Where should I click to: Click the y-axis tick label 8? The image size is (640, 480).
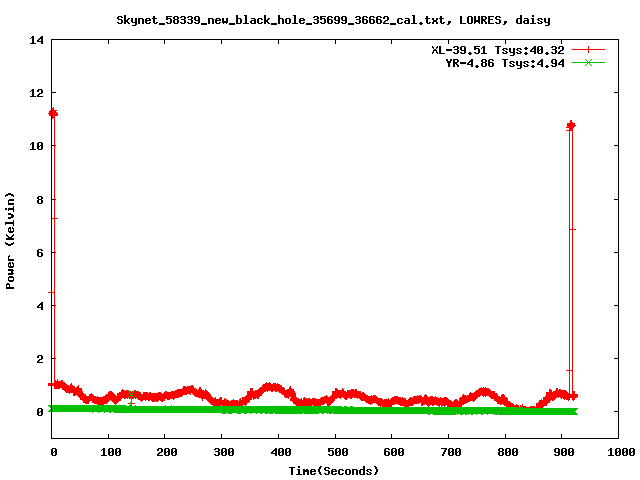coord(40,200)
